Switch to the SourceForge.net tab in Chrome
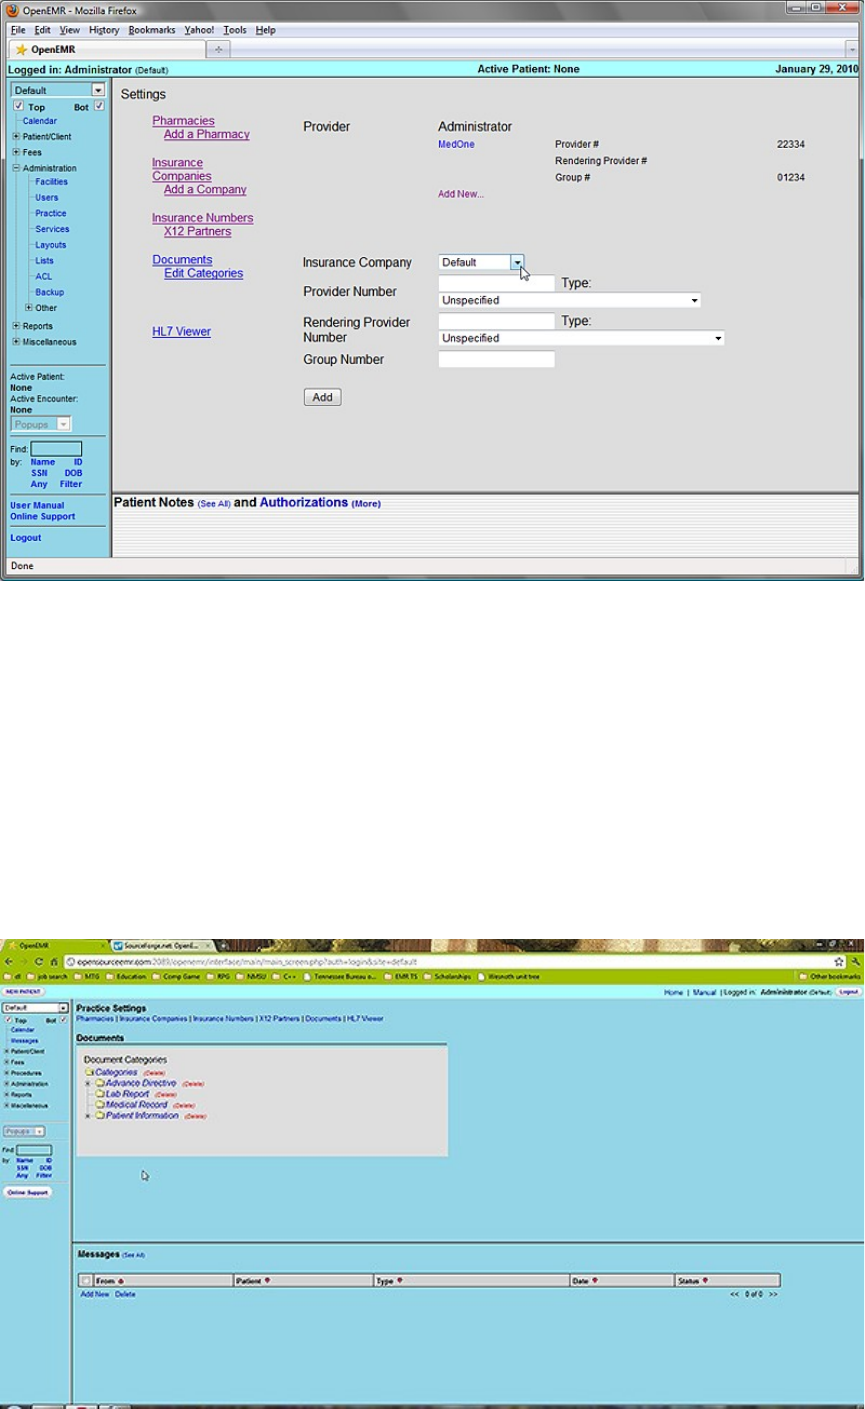Image resolution: width=865 pixels, height=1409 pixels. (x=160, y=944)
